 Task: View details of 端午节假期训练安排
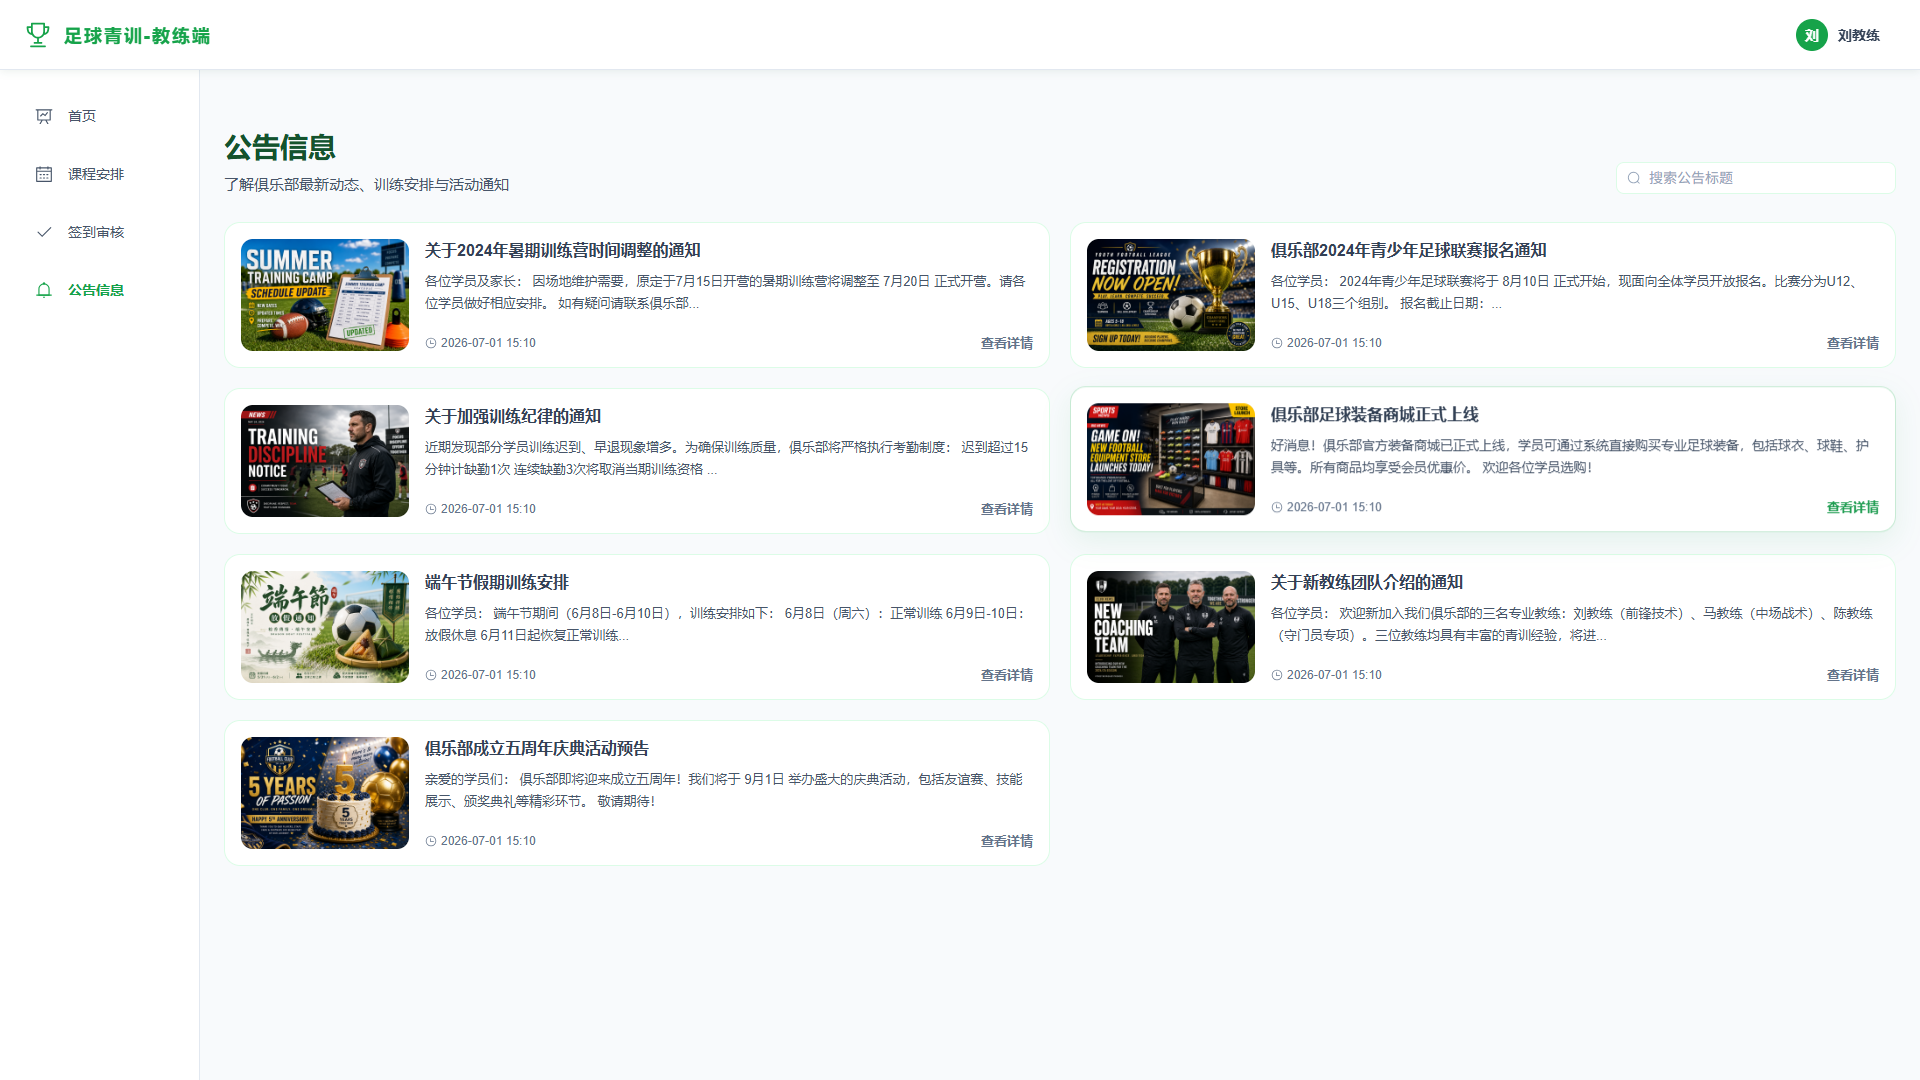pyautogui.click(x=1006, y=675)
